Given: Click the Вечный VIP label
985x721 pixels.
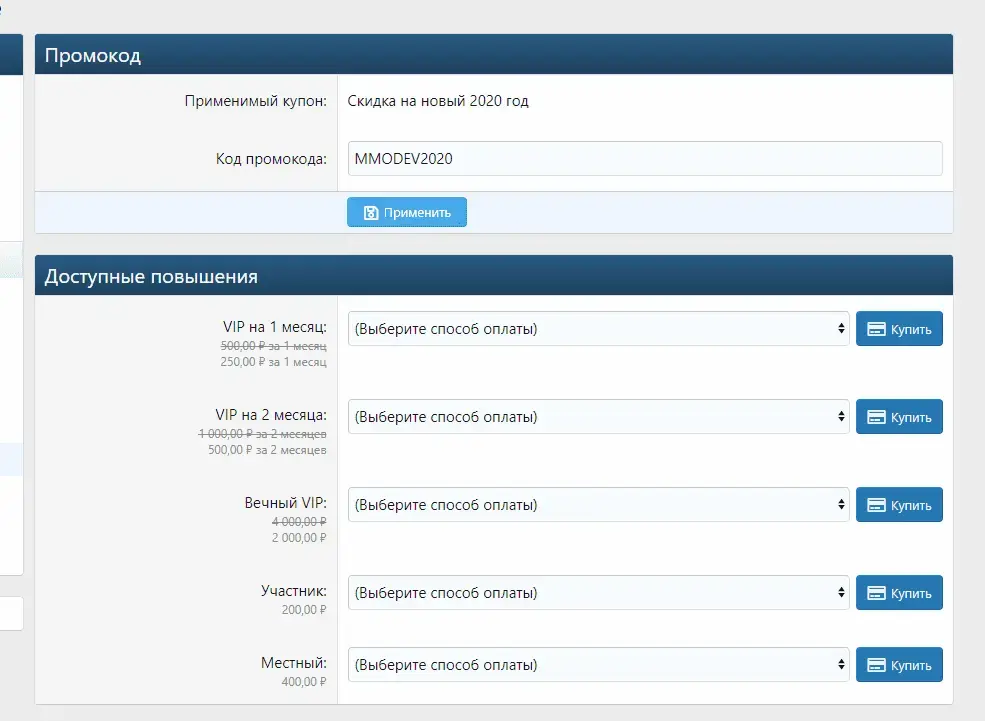Looking at the screenshot, I should click(x=286, y=503).
